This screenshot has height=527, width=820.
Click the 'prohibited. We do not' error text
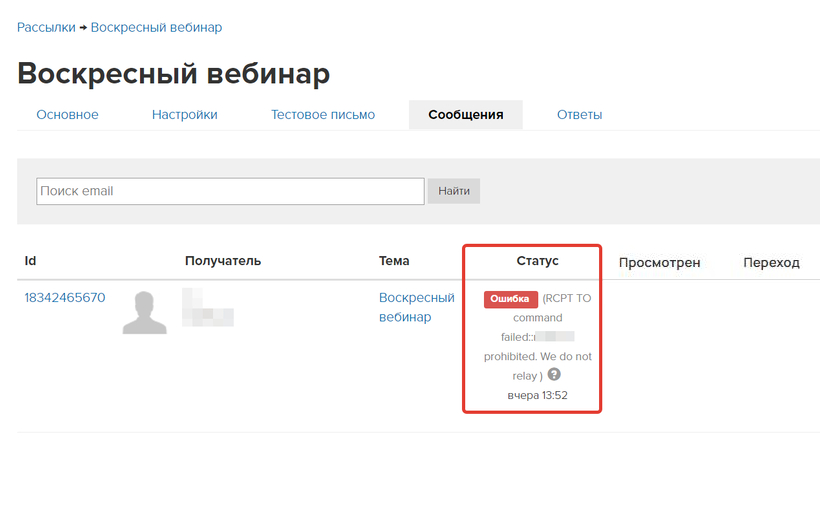coord(537,357)
